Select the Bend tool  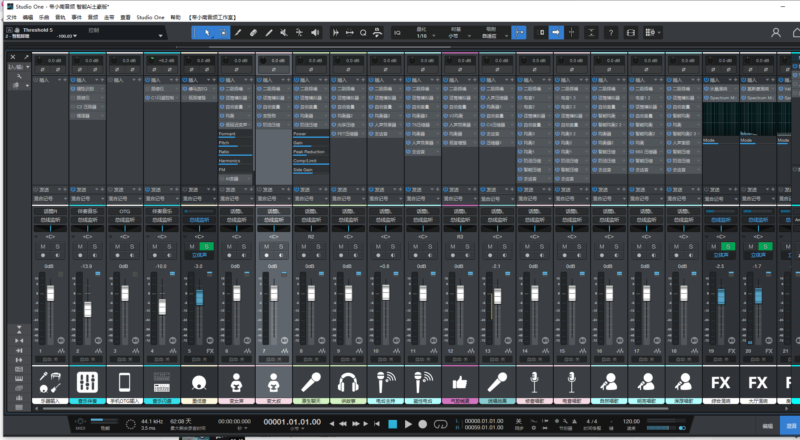[299, 33]
